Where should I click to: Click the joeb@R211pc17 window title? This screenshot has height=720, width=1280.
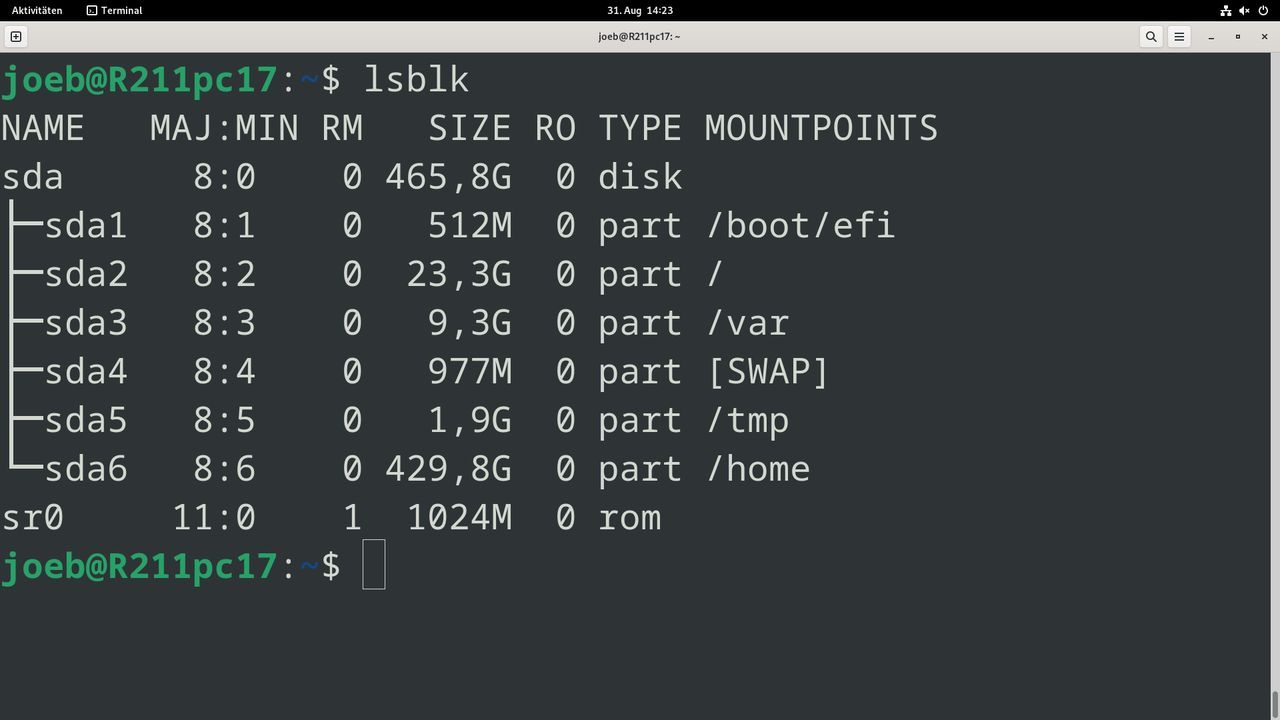pyautogui.click(x=639, y=37)
